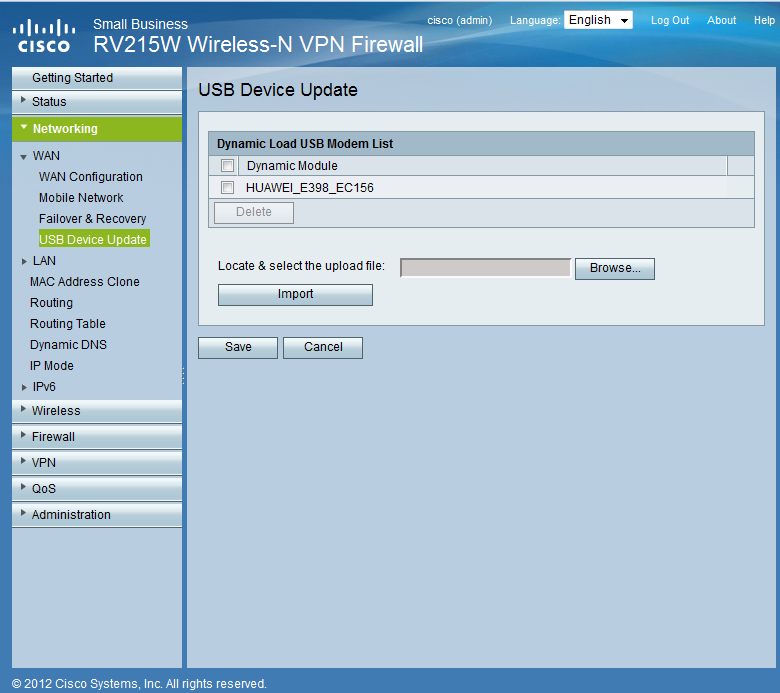Click the Cisco logo icon
This screenshot has height=693, width=780.
tap(43, 35)
